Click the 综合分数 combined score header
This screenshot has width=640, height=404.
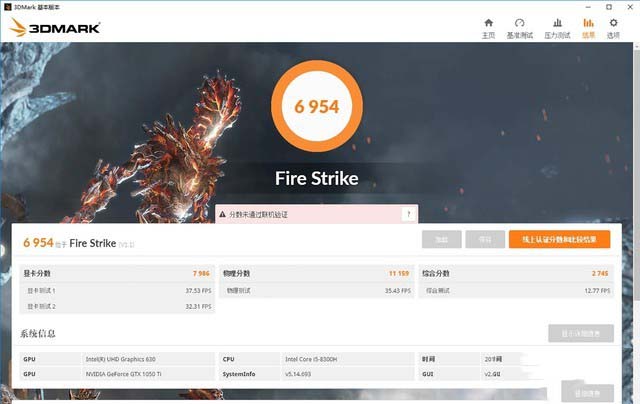pos(436,273)
